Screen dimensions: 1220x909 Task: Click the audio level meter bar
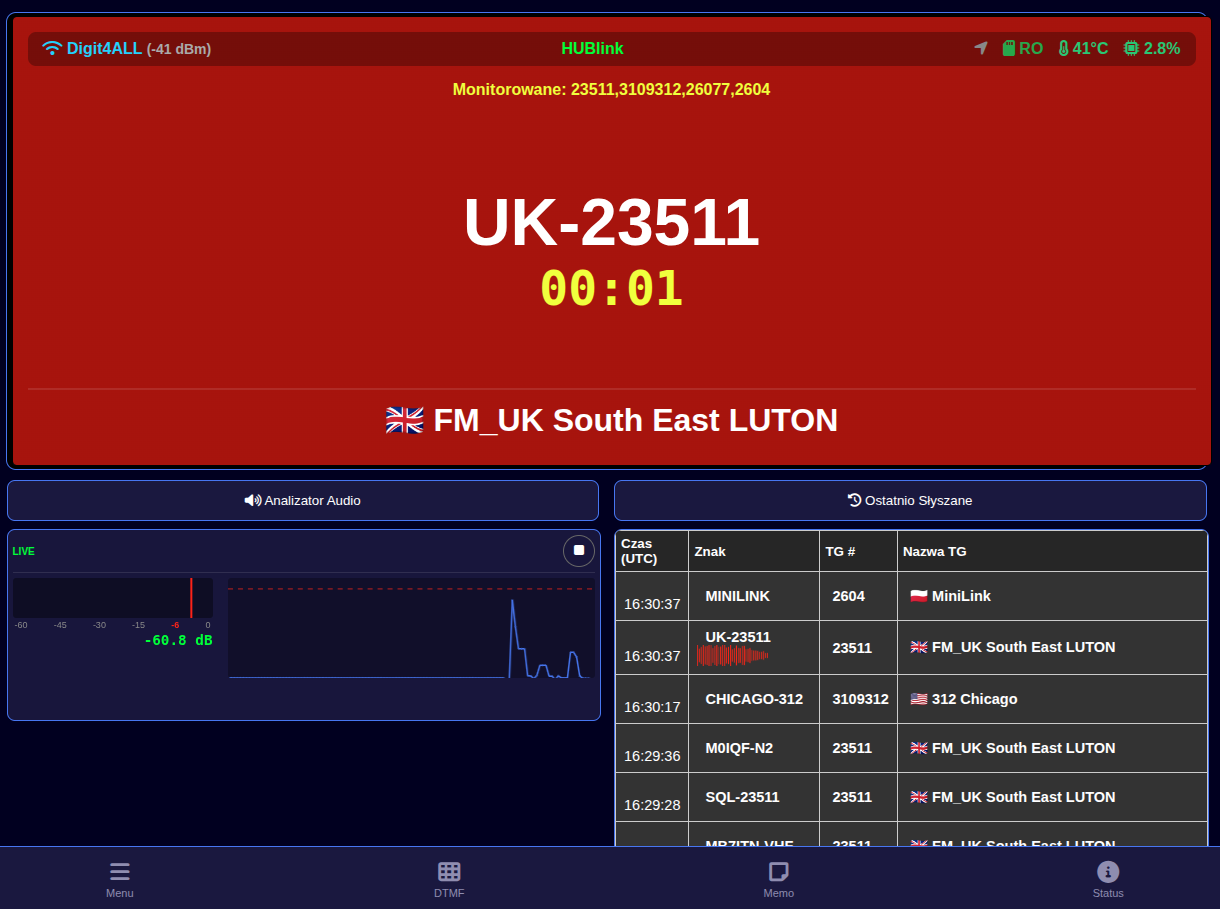point(112,598)
